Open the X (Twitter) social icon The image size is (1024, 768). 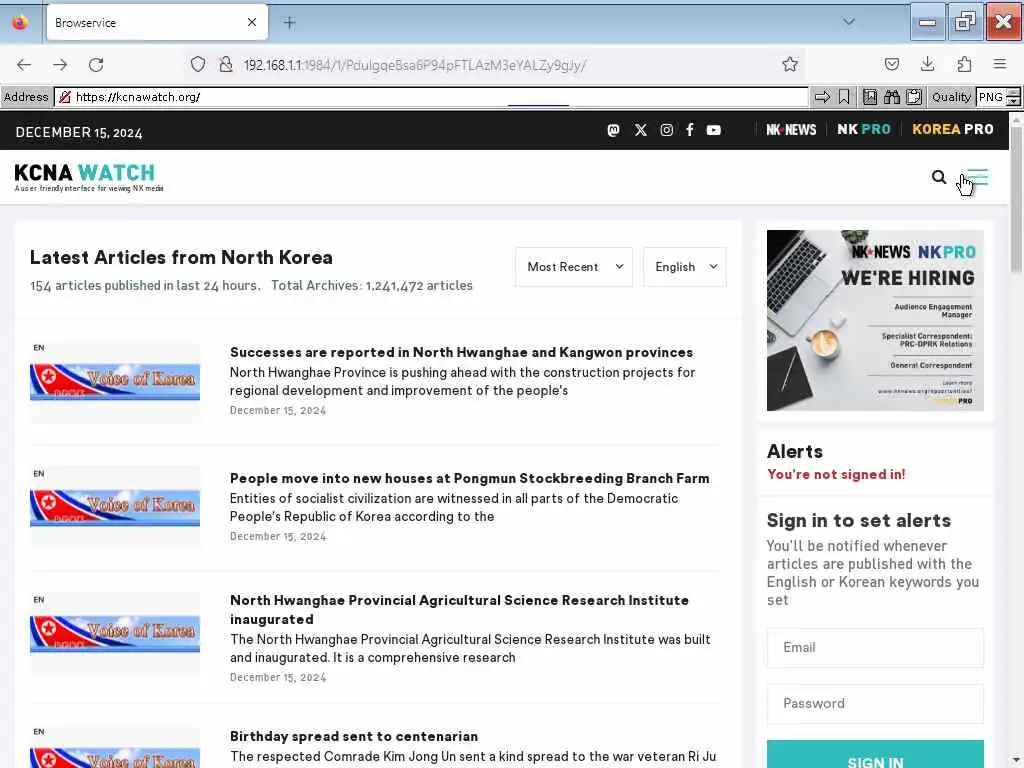click(x=641, y=130)
